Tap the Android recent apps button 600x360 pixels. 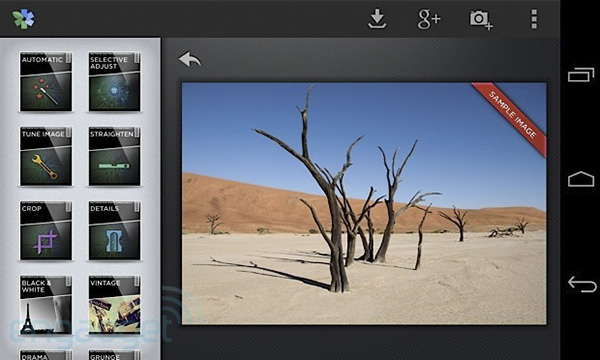(x=581, y=74)
